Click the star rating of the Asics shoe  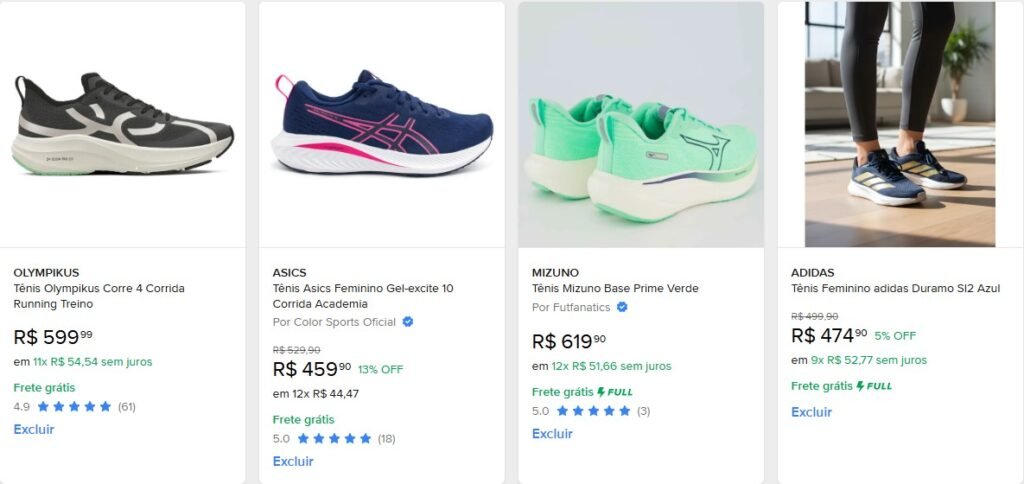(x=334, y=439)
